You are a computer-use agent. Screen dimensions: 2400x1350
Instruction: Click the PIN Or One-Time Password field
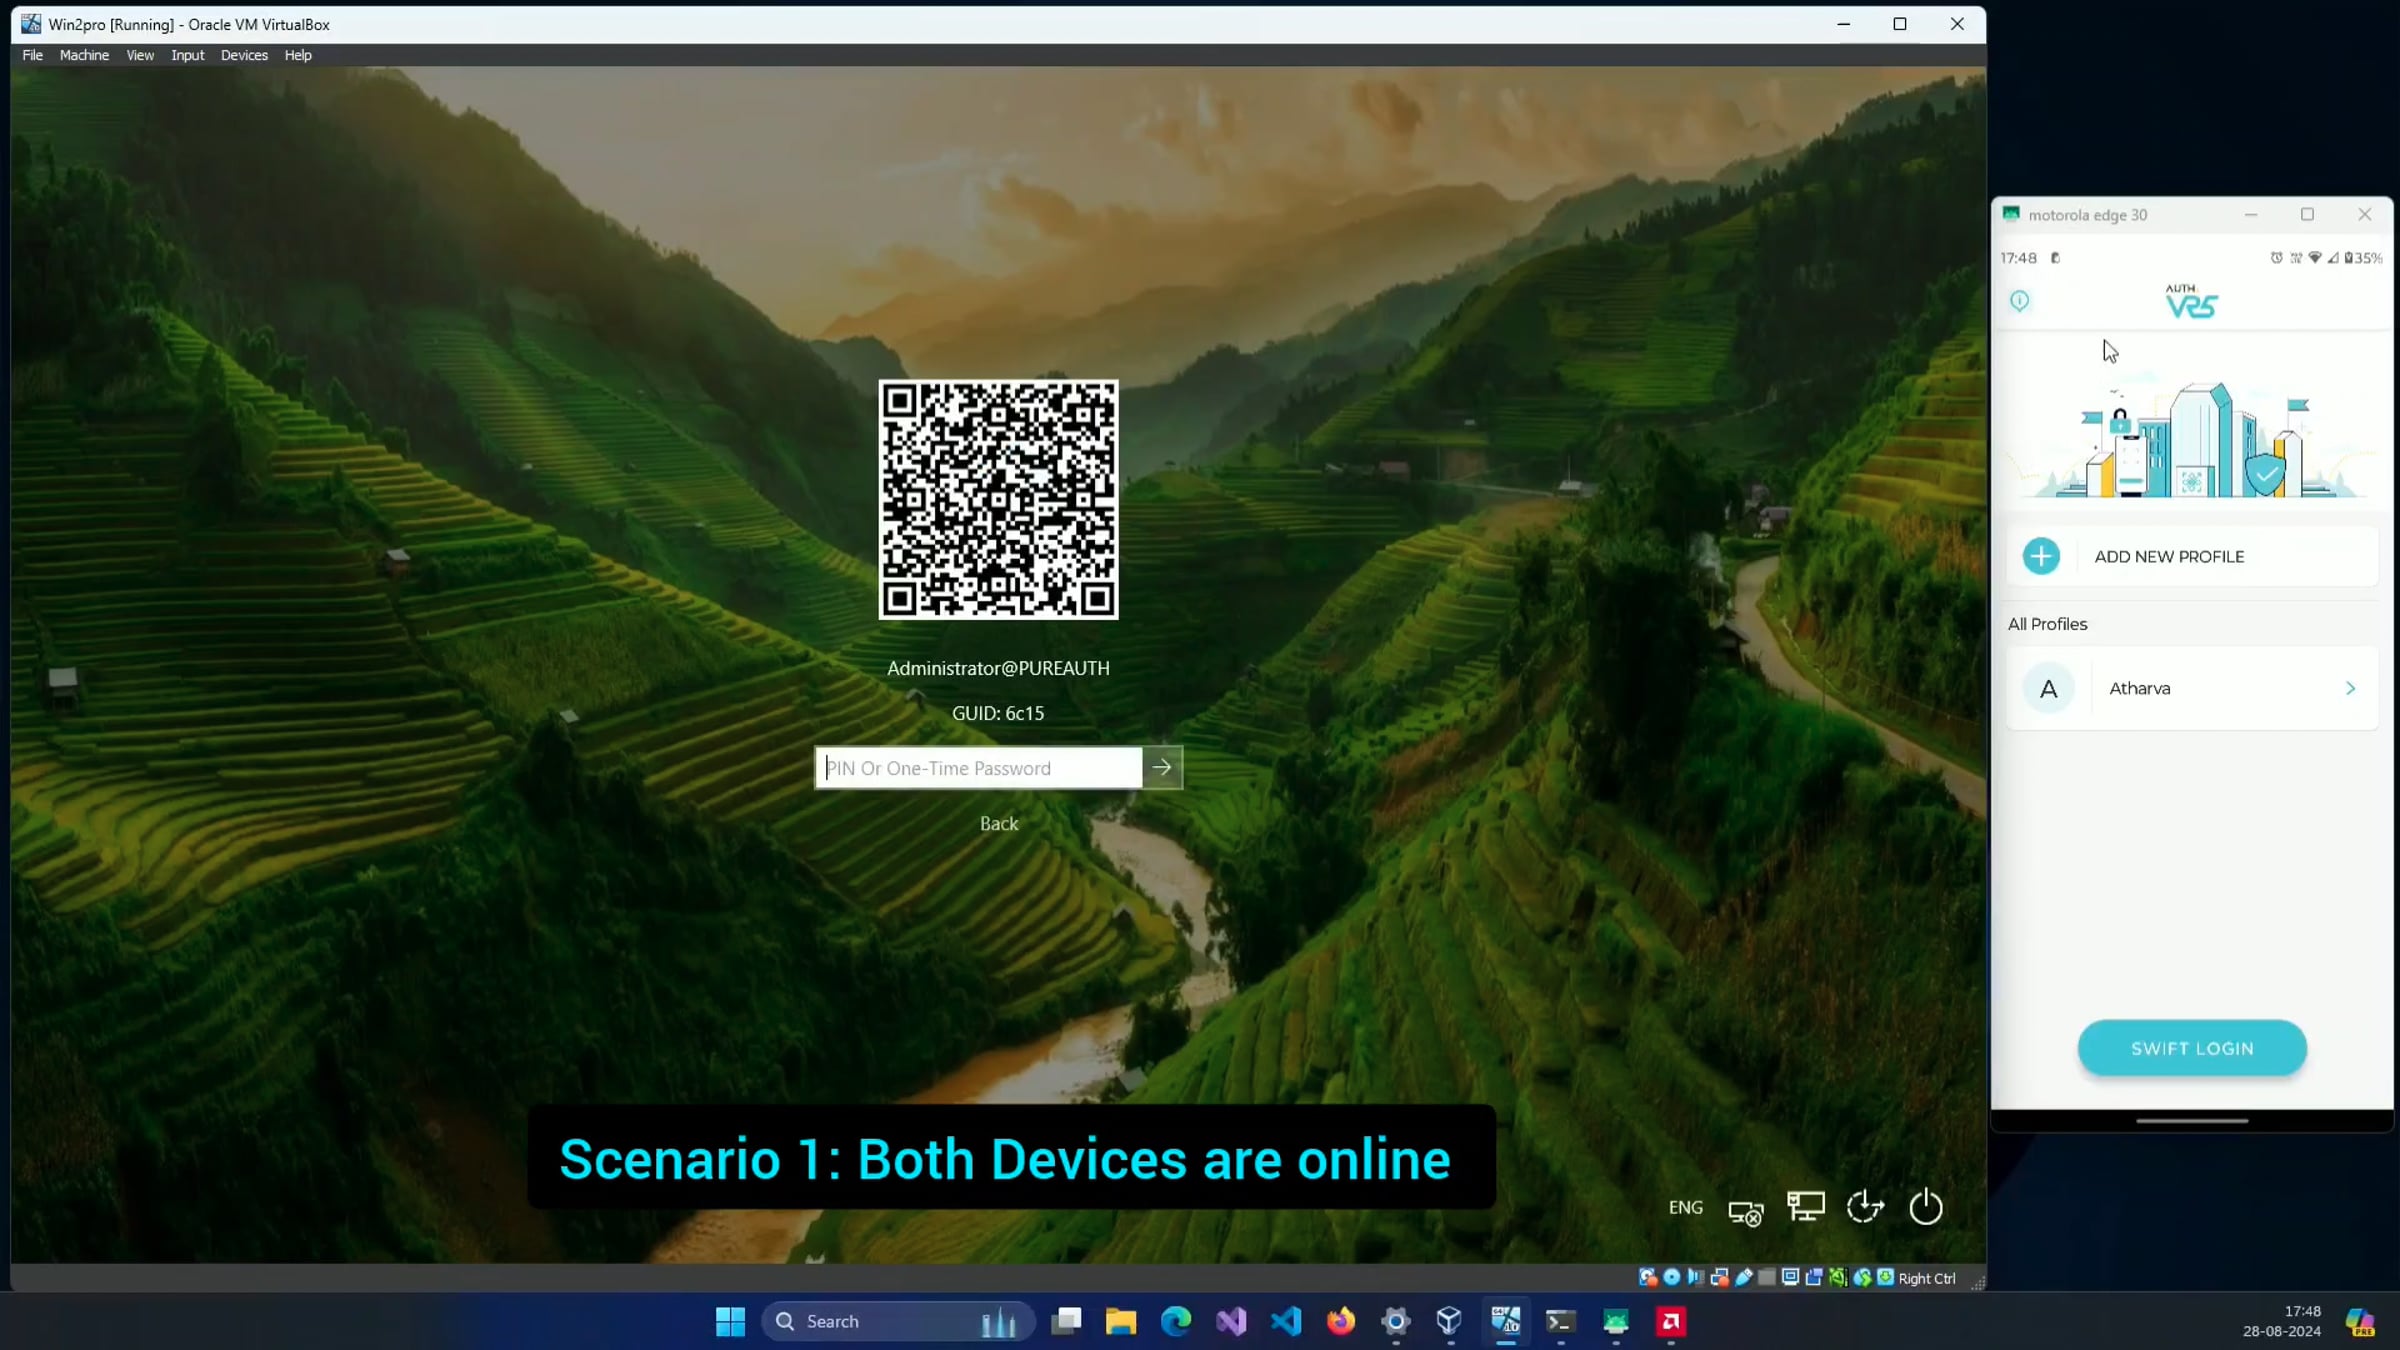(x=979, y=768)
